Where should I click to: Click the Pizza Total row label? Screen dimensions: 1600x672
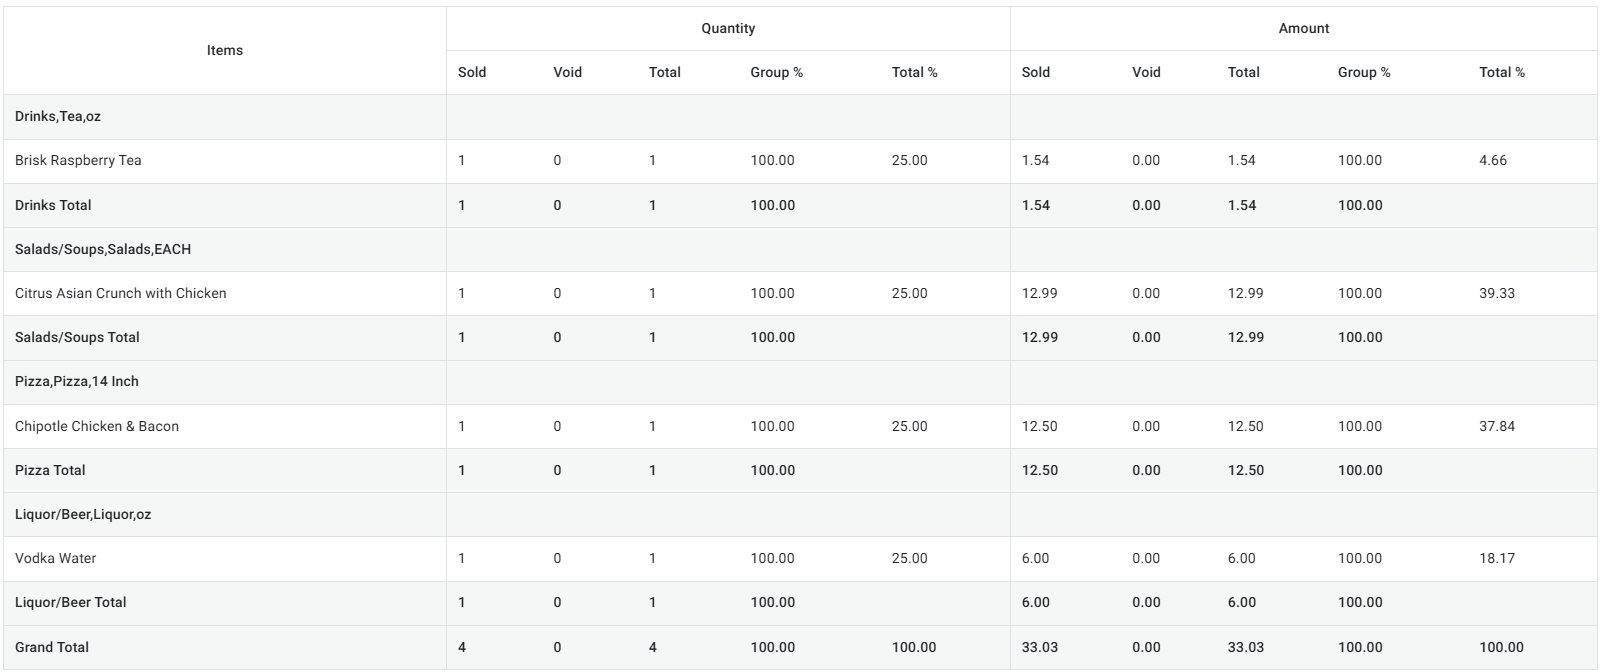pyautogui.click(x=50, y=470)
